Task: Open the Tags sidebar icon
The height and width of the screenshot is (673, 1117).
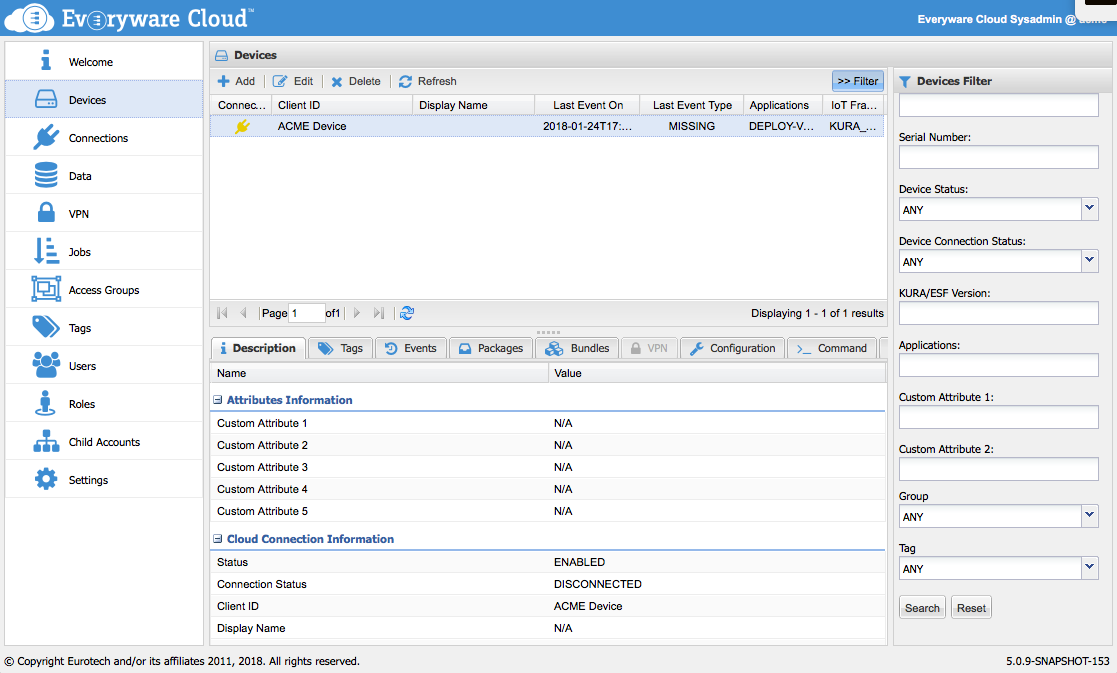Action: point(46,327)
